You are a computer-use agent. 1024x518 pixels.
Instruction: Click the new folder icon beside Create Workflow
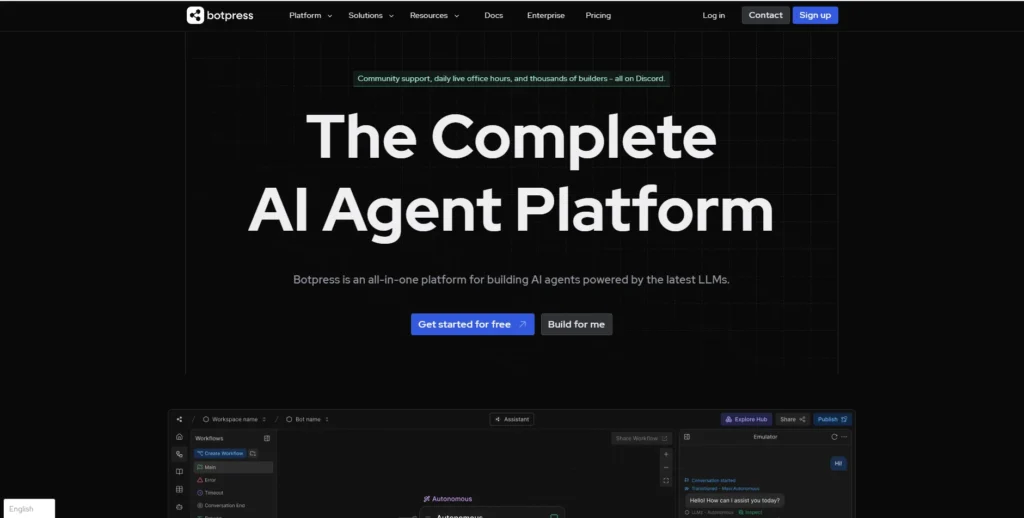coord(253,453)
